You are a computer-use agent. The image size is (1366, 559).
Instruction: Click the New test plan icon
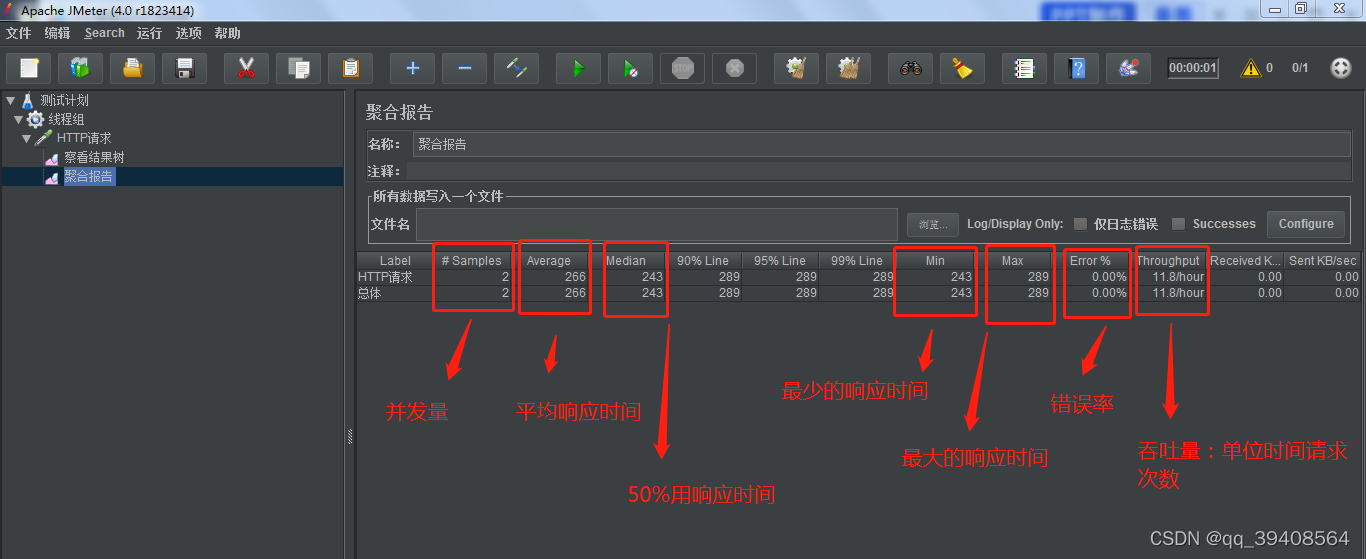[x=29, y=68]
